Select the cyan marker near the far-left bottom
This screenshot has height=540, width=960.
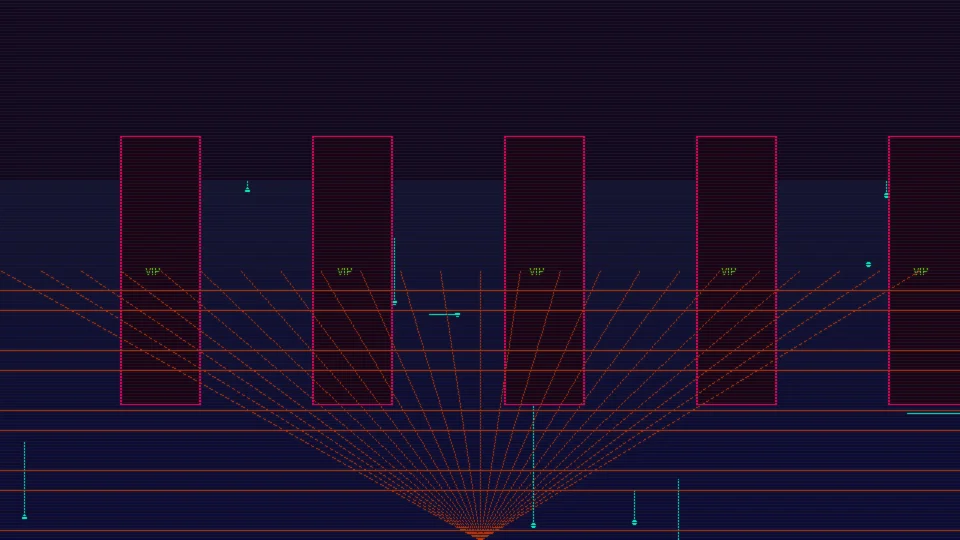[24, 516]
